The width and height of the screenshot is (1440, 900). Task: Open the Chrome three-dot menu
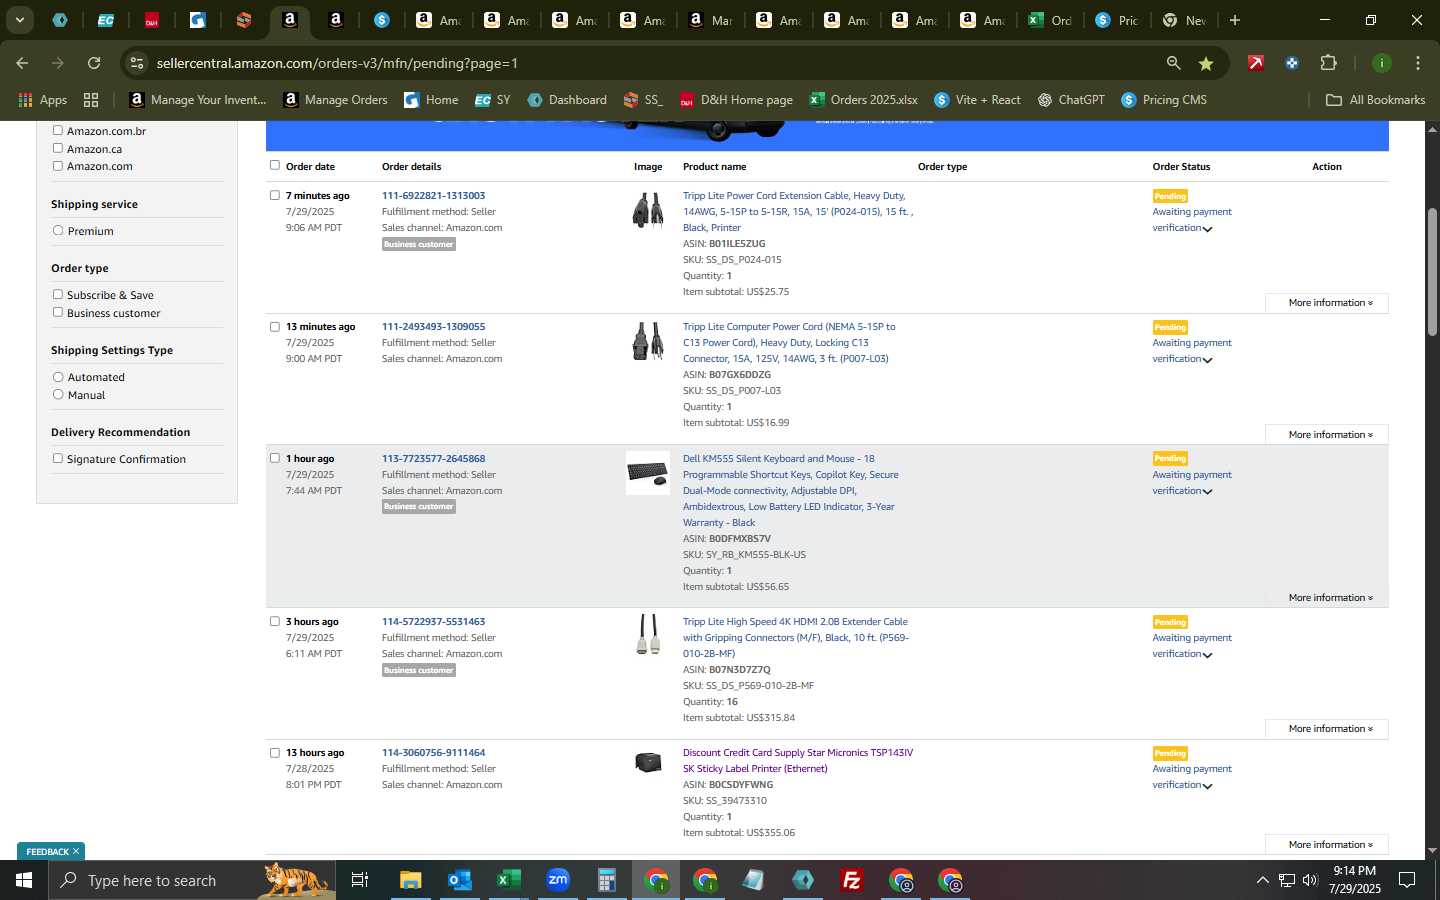pos(1417,63)
